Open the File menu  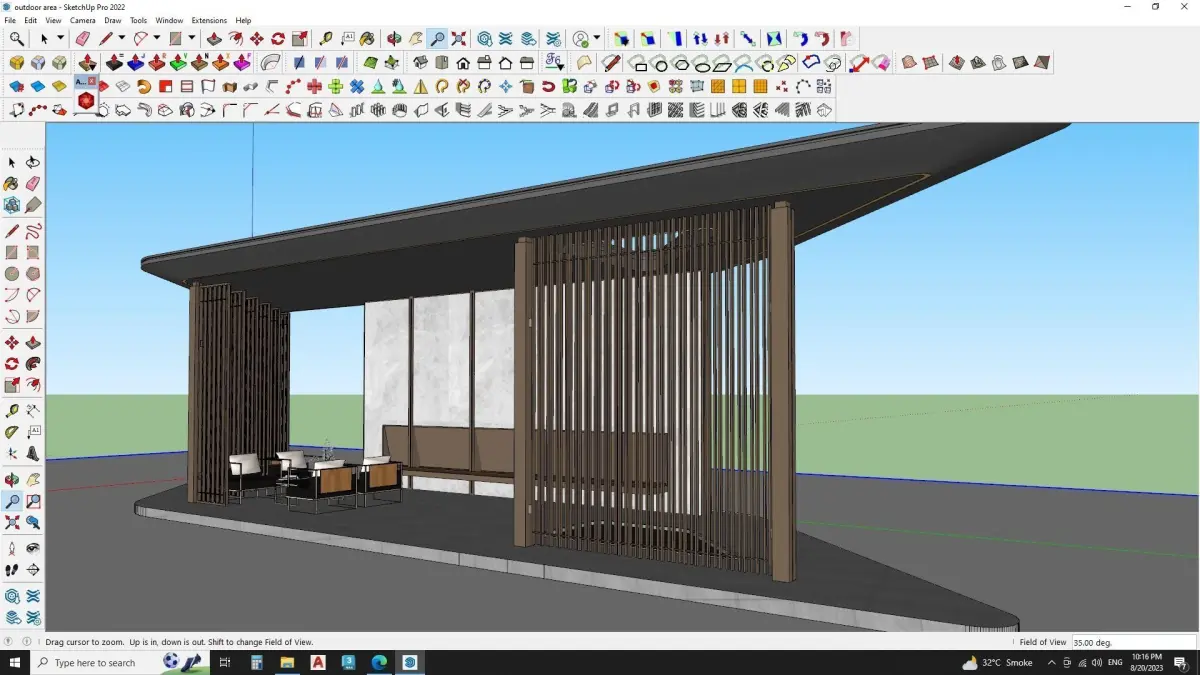(x=10, y=20)
